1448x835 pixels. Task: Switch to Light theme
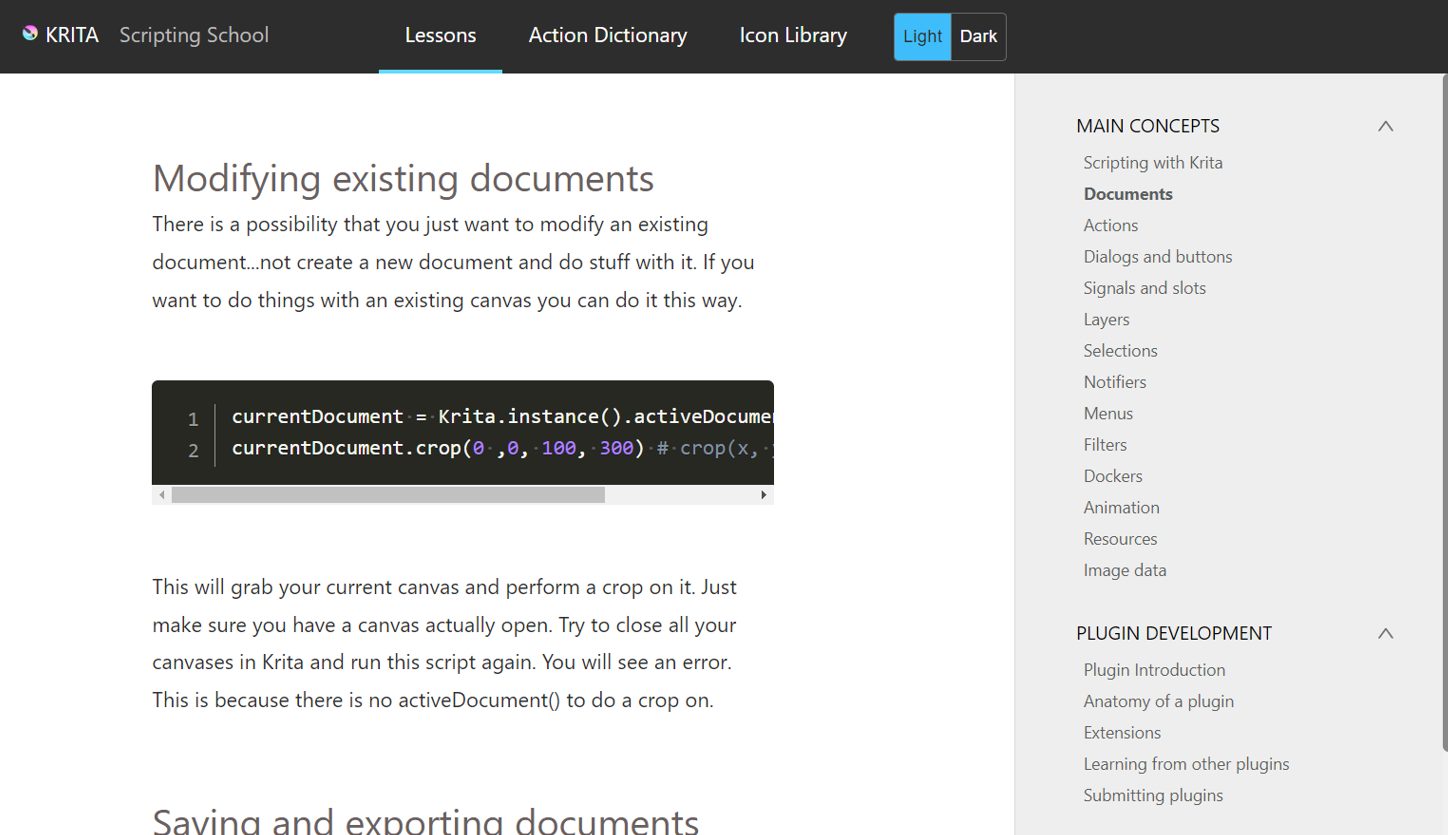click(x=921, y=36)
